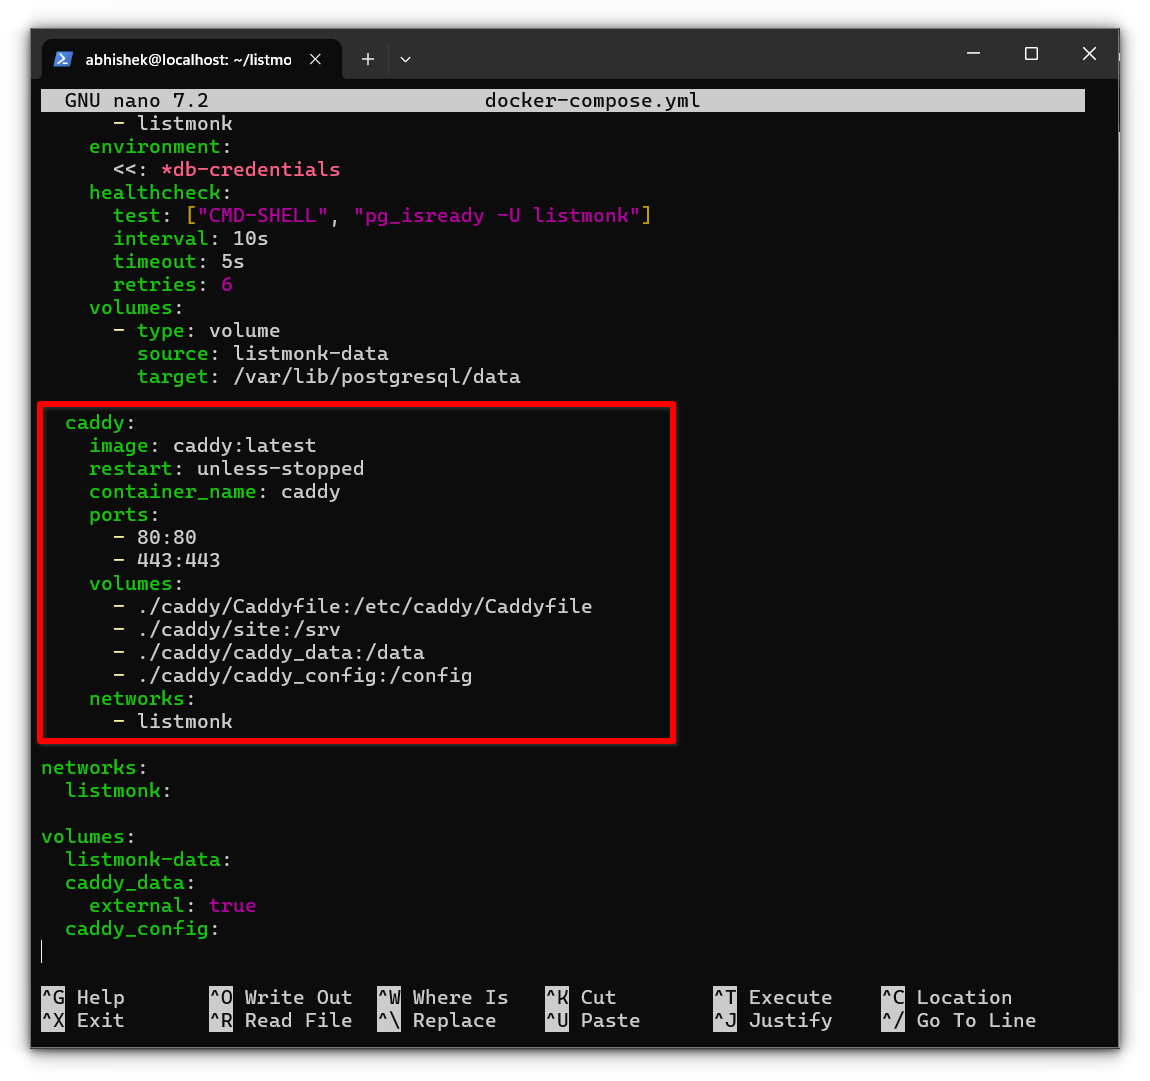Click the 443:443 port mapping line
The image size is (1150, 1081).
click(178, 560)
